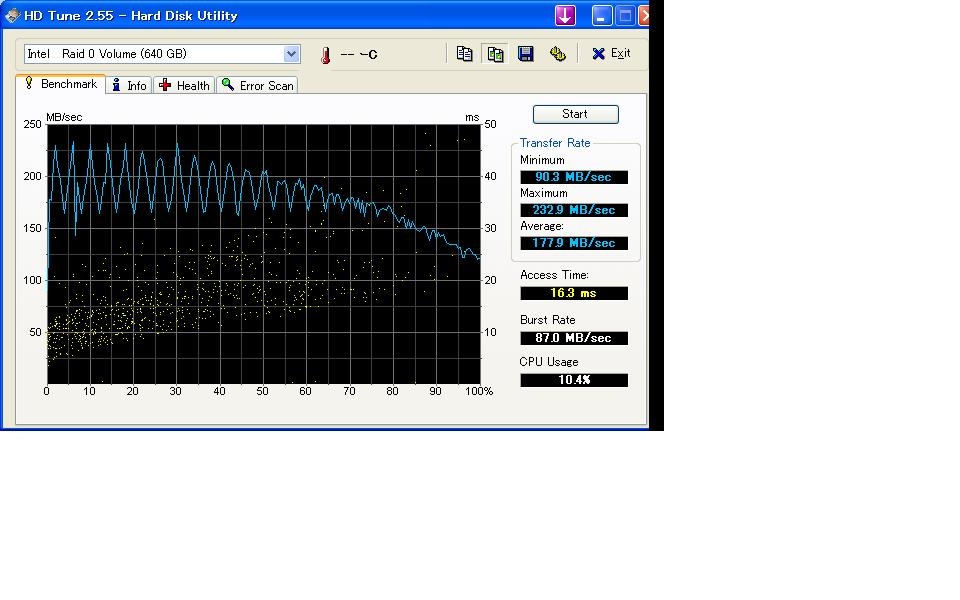
Task: Click the save screenshot floppy disk icon
Action: point(525,54)
